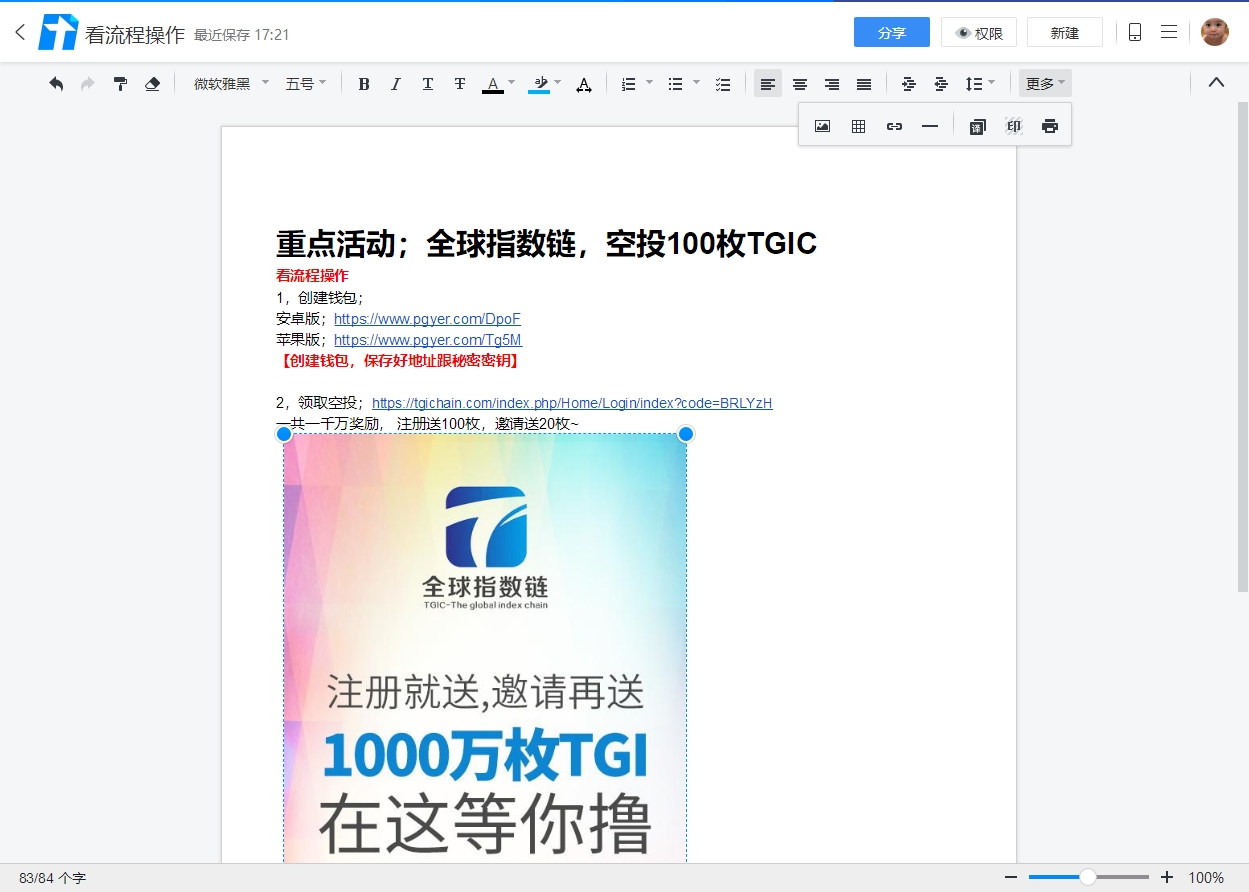1249x892 pixels.
Task: Click the character spacing icon
Action: (584, 84)
